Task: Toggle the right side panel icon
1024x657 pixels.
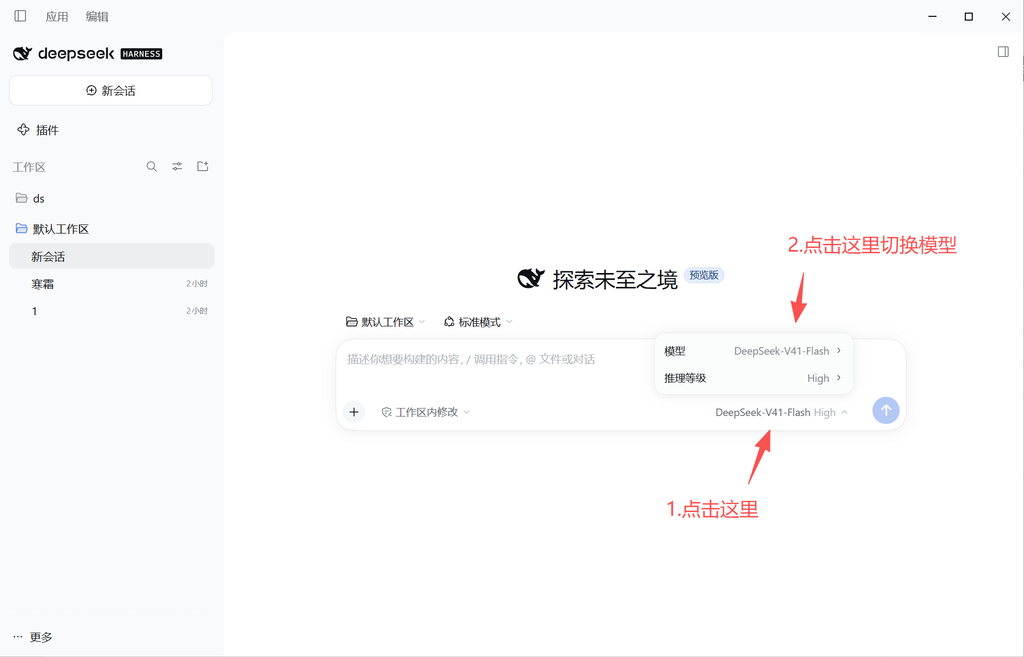Action: point(1003,52)
